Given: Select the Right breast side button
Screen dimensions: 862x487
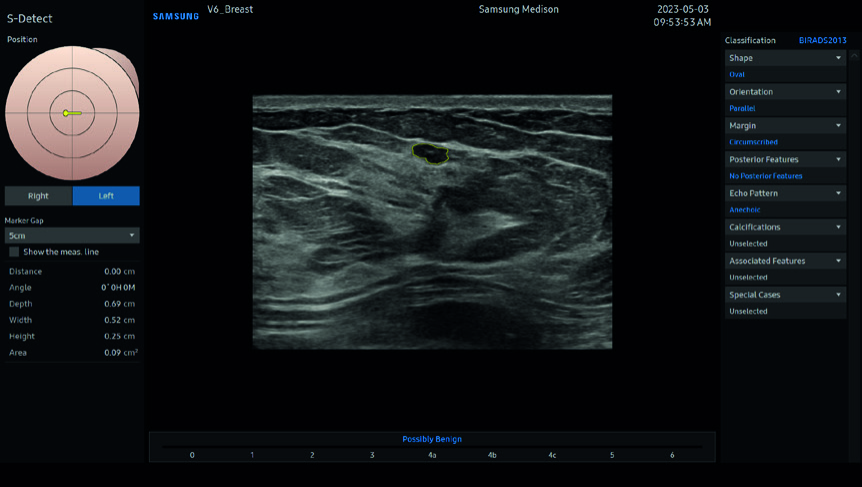Looking at the screenshot, I should (x=38, y=196).
